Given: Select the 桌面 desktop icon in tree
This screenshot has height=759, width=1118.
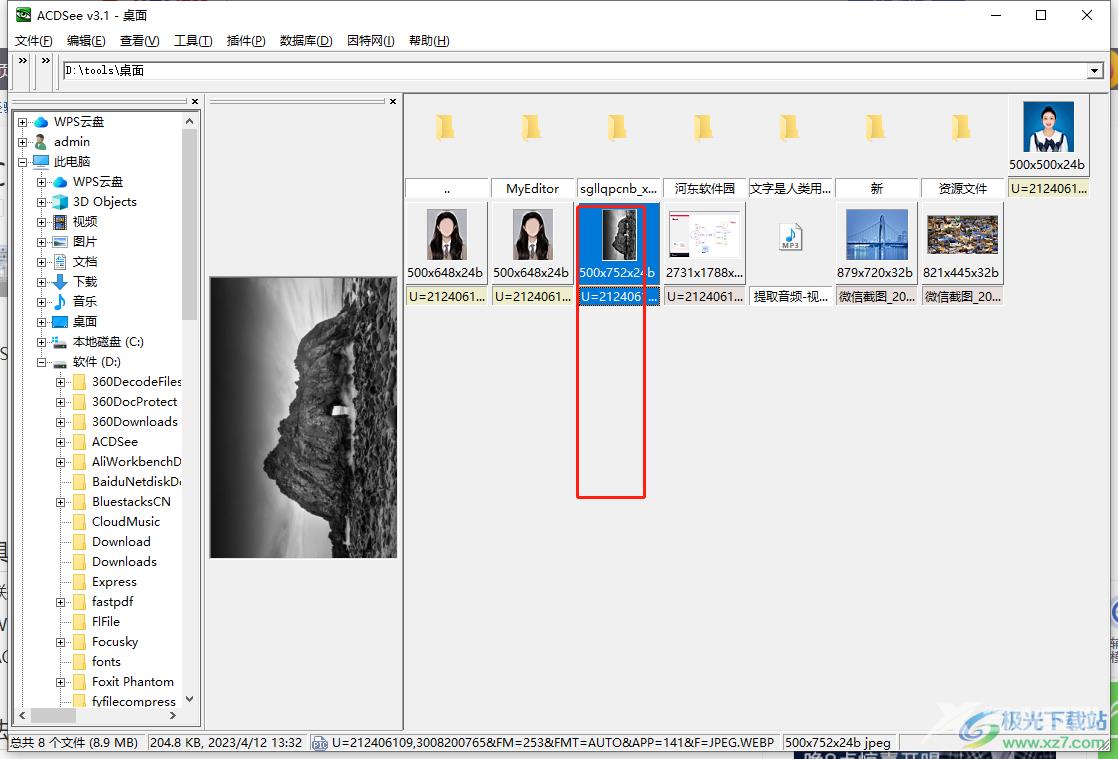Looking at the screenshot, I should pos(61,322).
